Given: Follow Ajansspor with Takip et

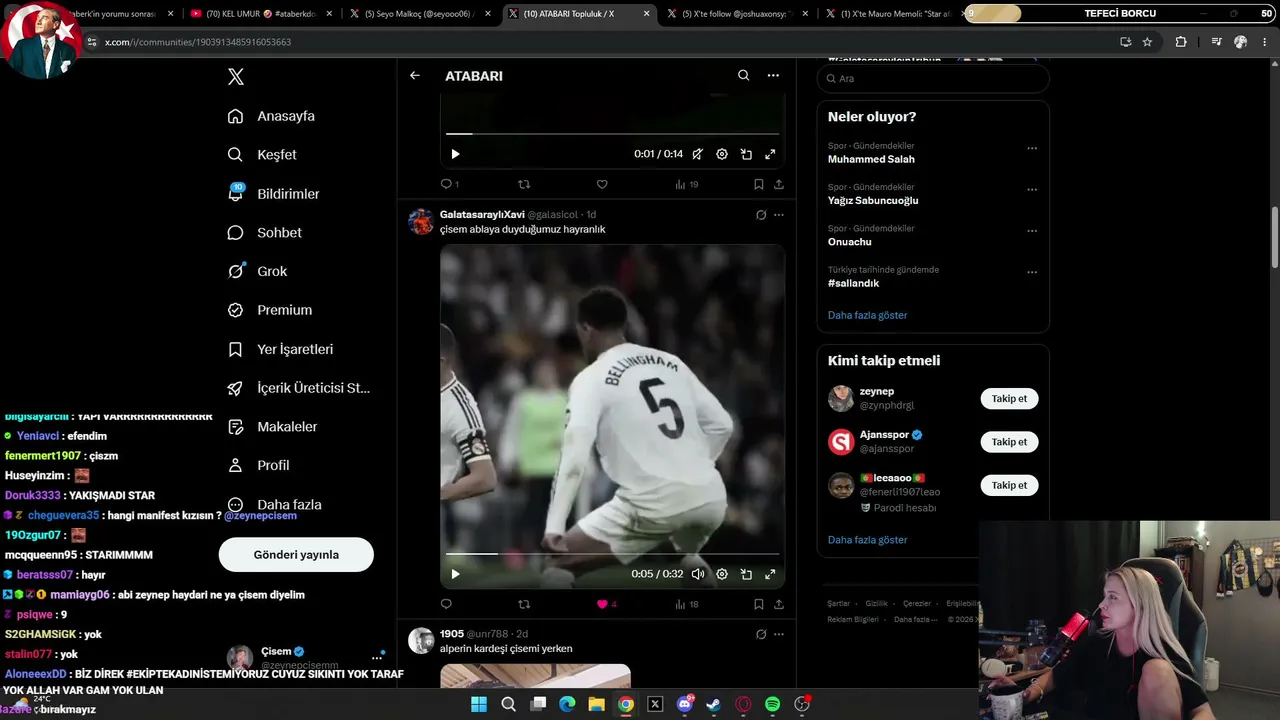Looking at the screenshot, I should (1009, 442).
